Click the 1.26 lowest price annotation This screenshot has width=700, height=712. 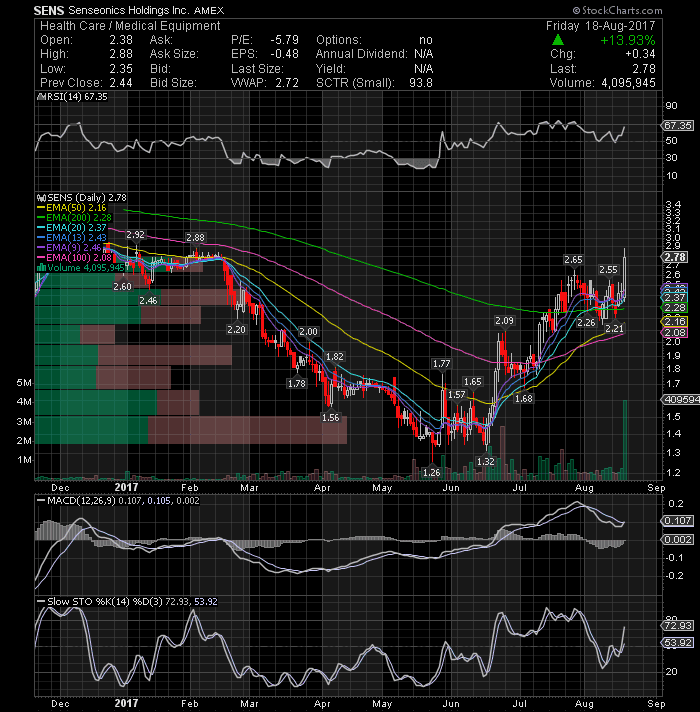431,472
